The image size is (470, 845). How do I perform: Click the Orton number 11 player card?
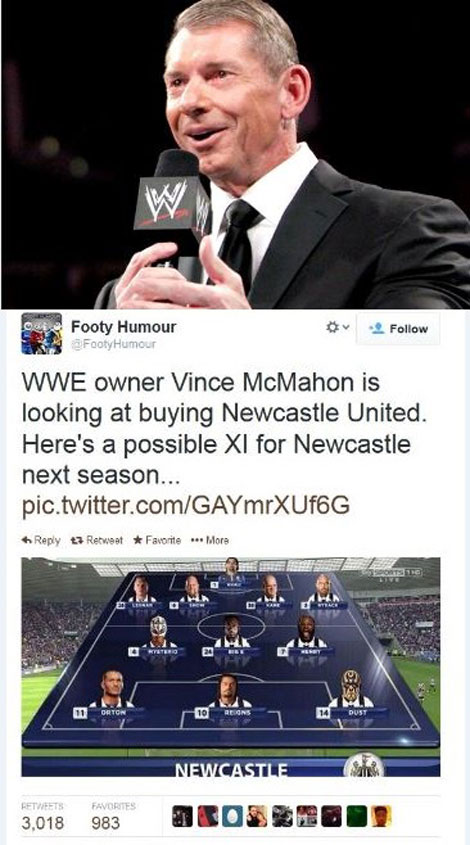coord(110,695)
